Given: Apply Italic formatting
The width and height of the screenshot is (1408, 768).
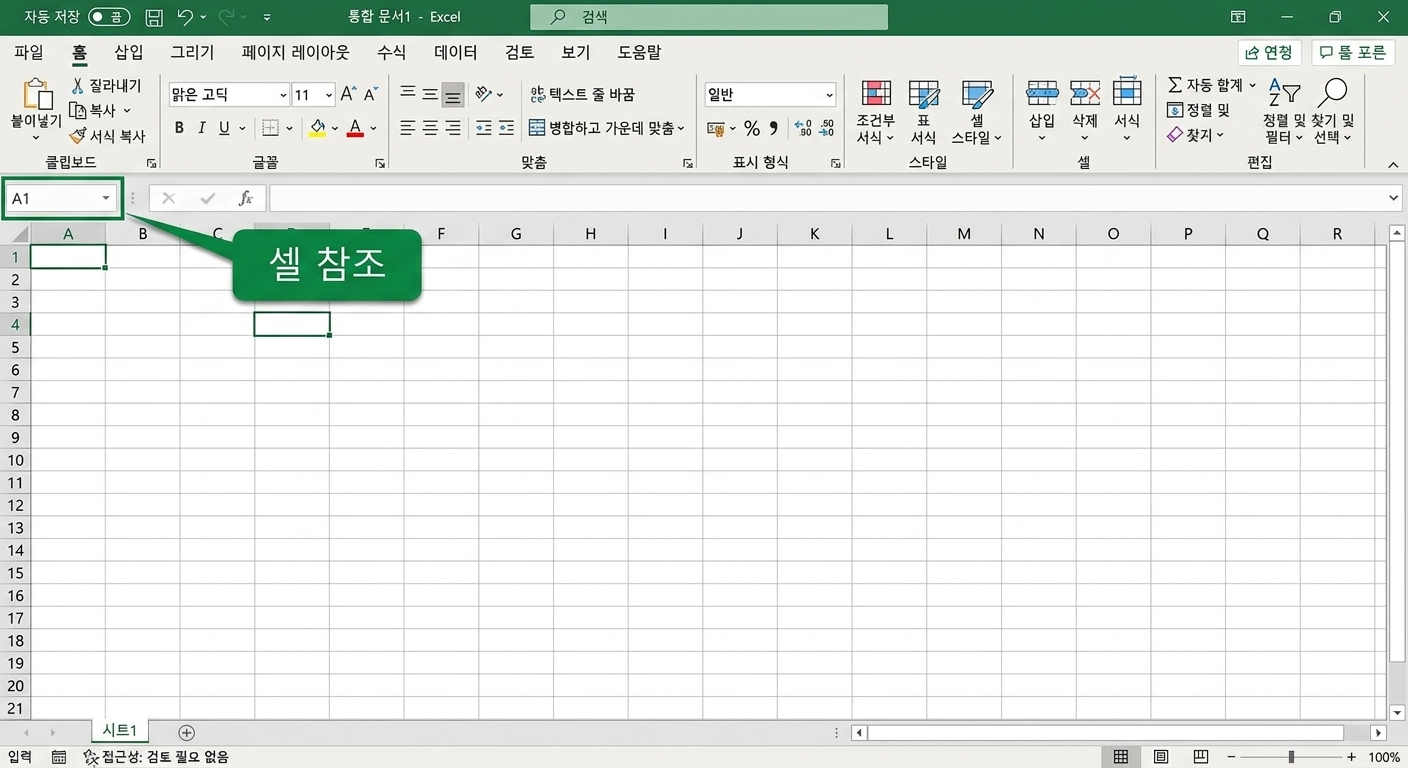Looking at the screenshot, I should coord(201,128).
